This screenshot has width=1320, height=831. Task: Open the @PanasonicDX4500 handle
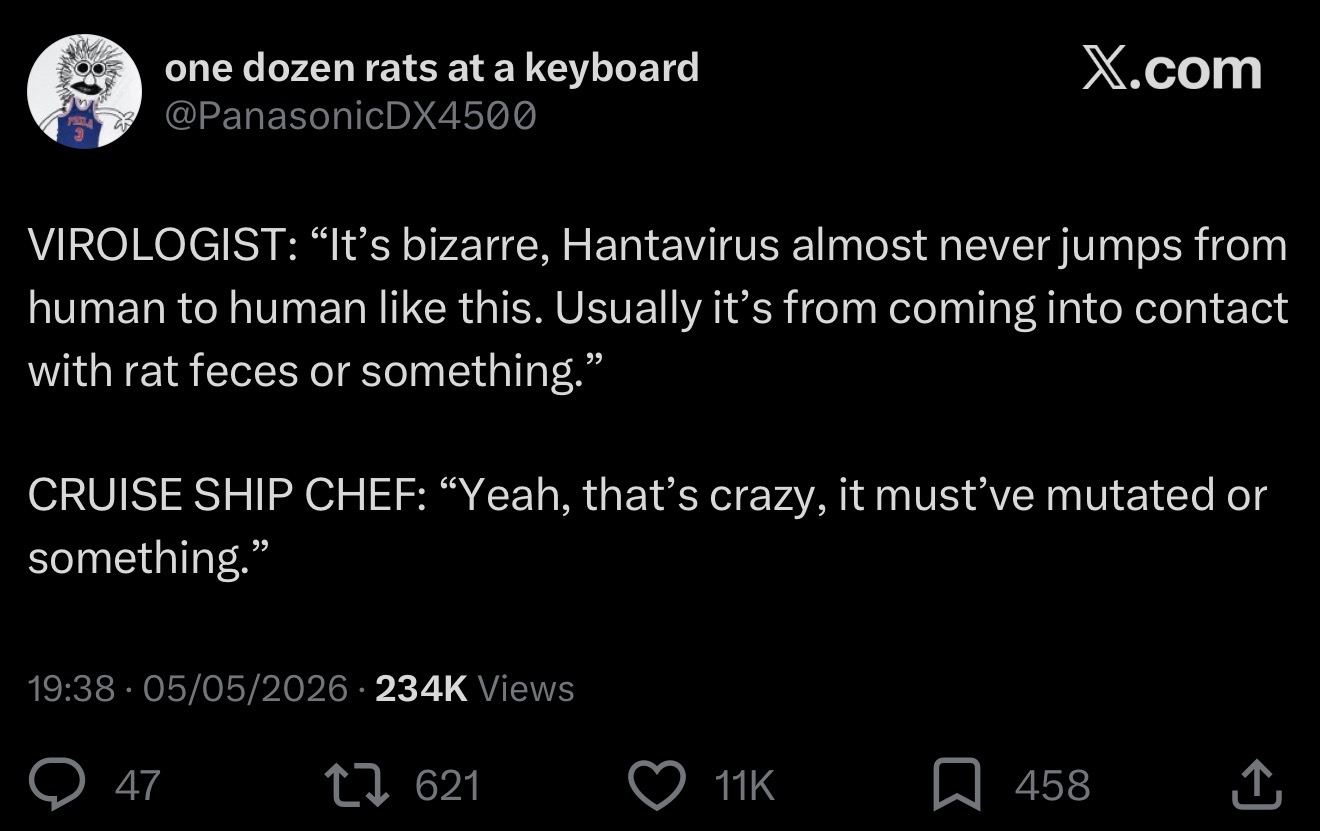(x=351, y=117)
